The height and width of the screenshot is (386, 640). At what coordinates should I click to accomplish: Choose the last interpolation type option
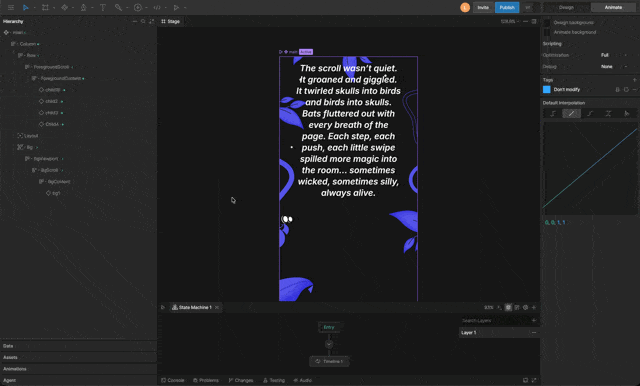627,113
